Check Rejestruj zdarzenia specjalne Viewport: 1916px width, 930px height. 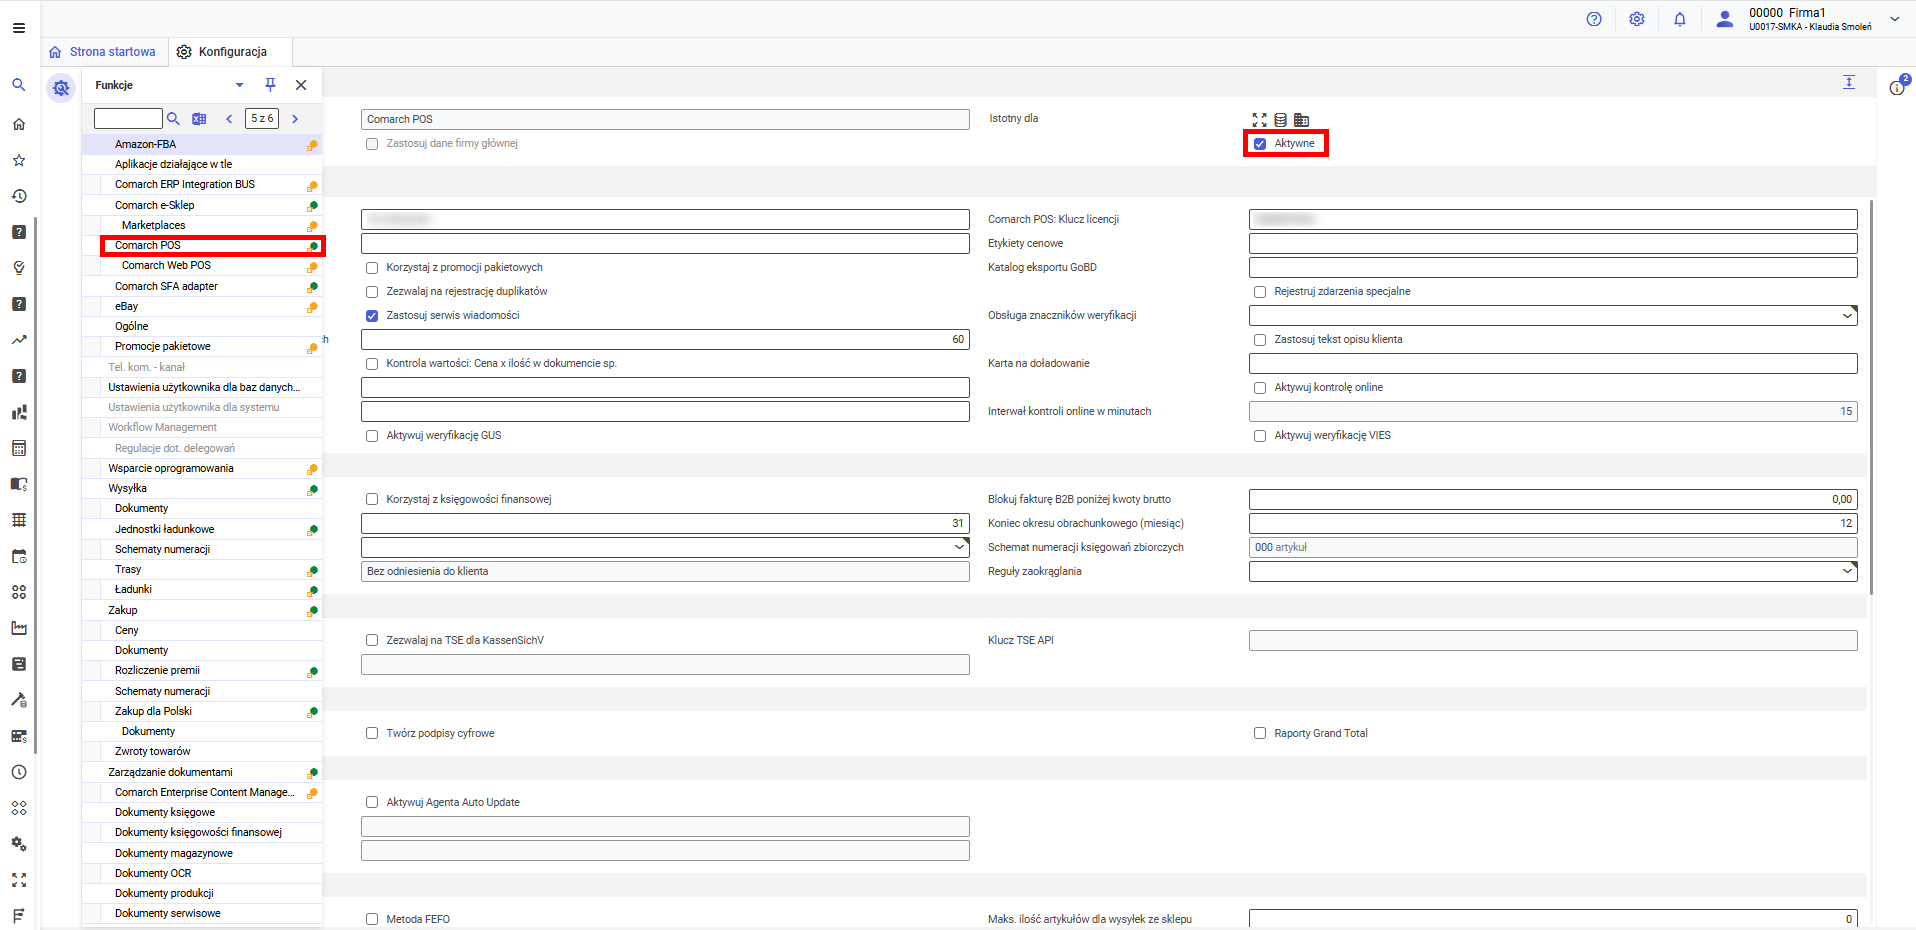pyautogui.click(x=1260, y=292)
